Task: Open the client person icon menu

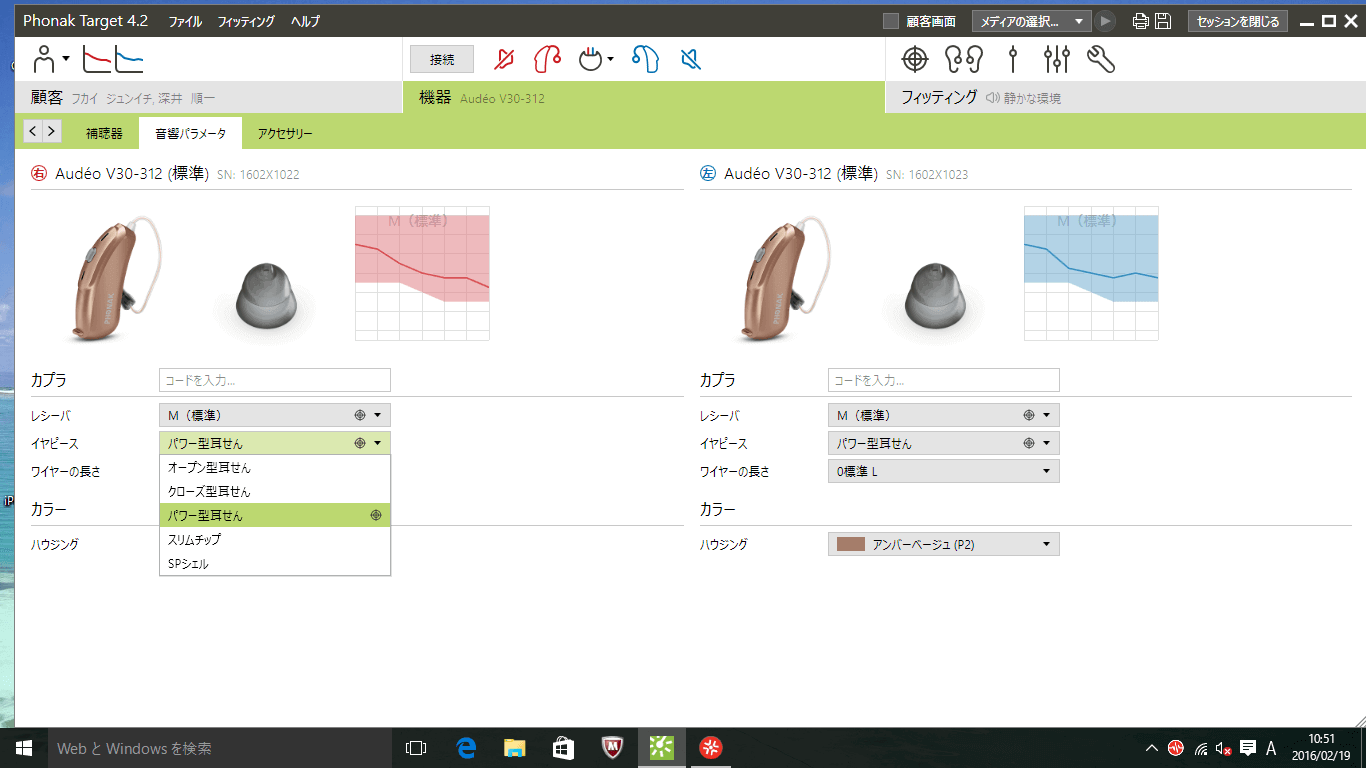Action: pyautogui.click(x=50, y=60)
